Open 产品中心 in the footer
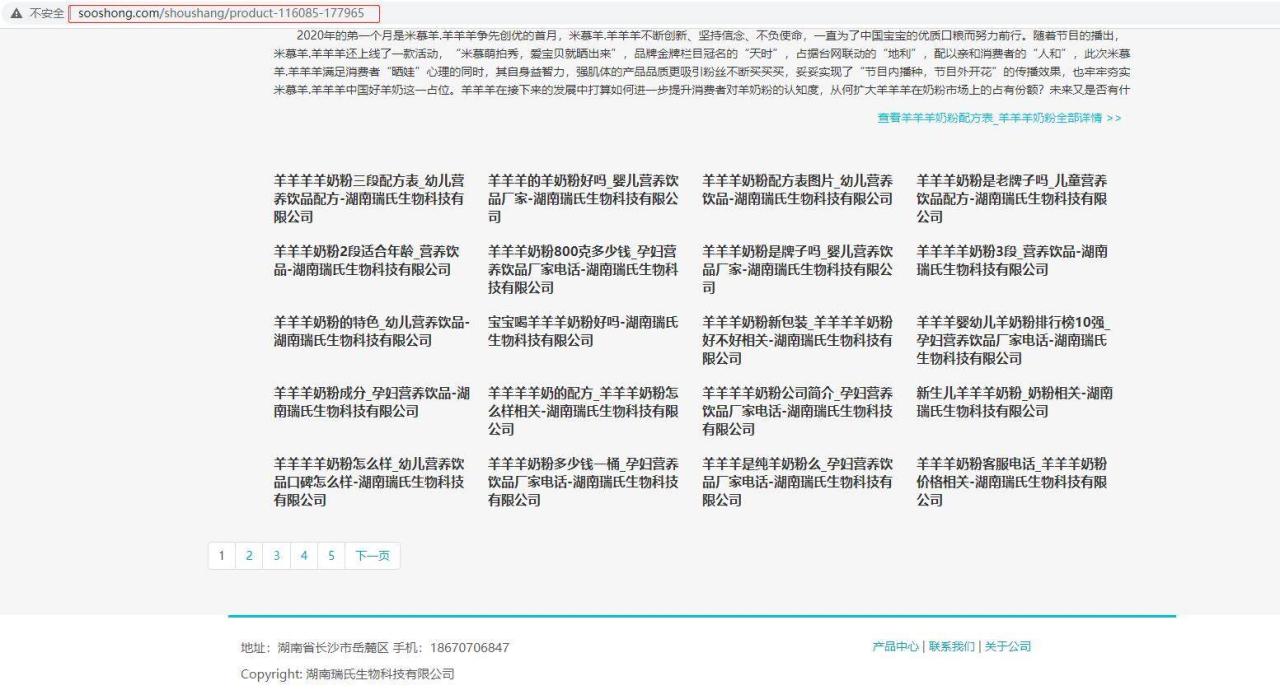1280x690 pixels. click(x=894, y=647)
